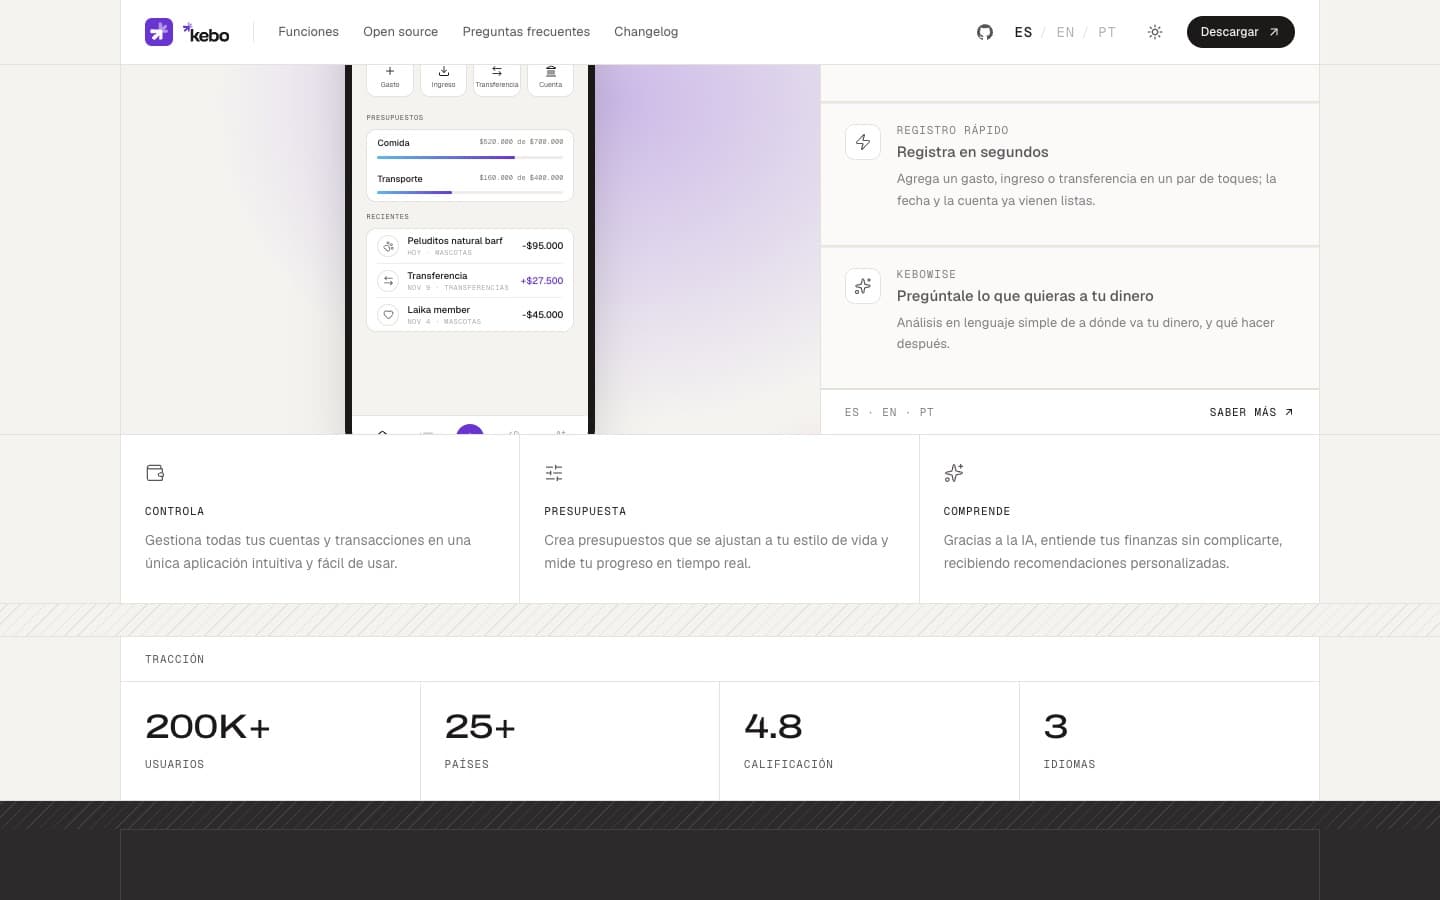Toggle the light/dark theme sun icon
The image size is (1440, 900).
coord(1155,32)
